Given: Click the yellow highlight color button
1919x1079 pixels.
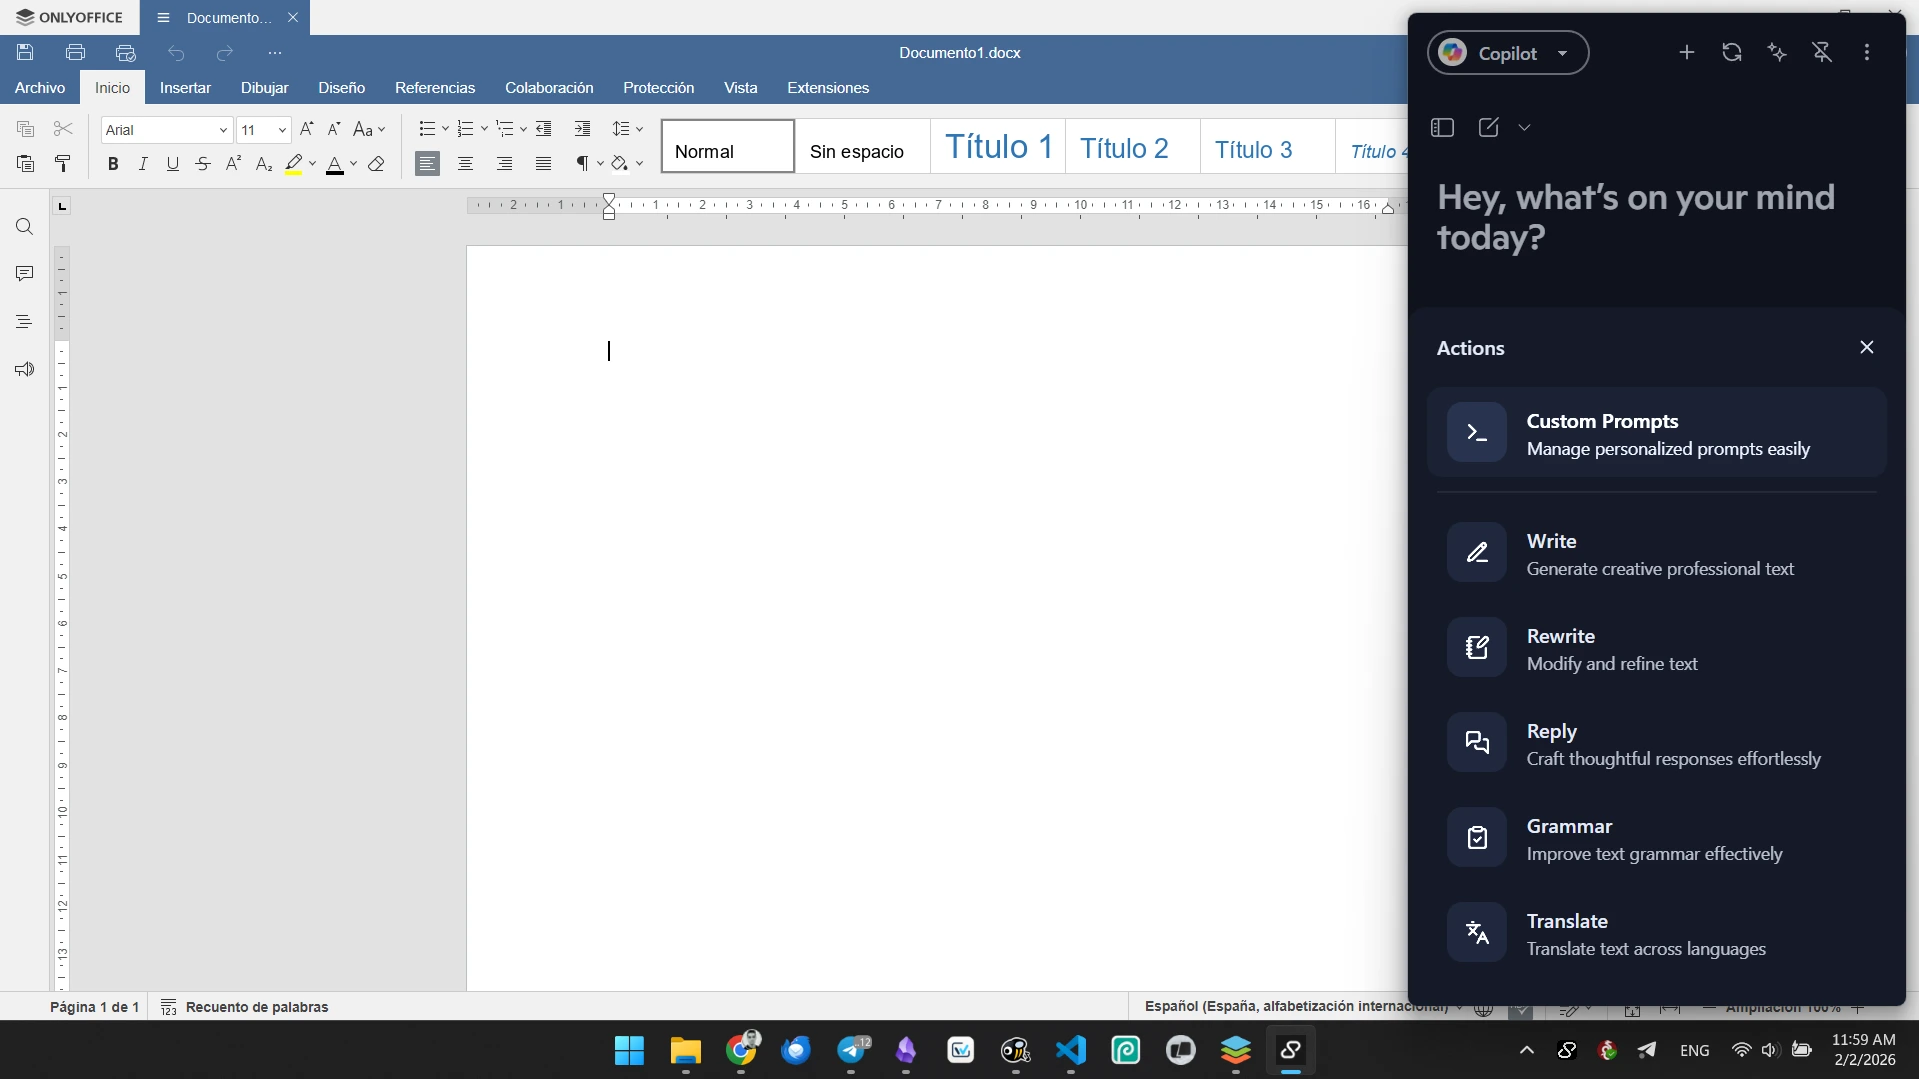Looking at the screenshot, I should tap(293, 164).
